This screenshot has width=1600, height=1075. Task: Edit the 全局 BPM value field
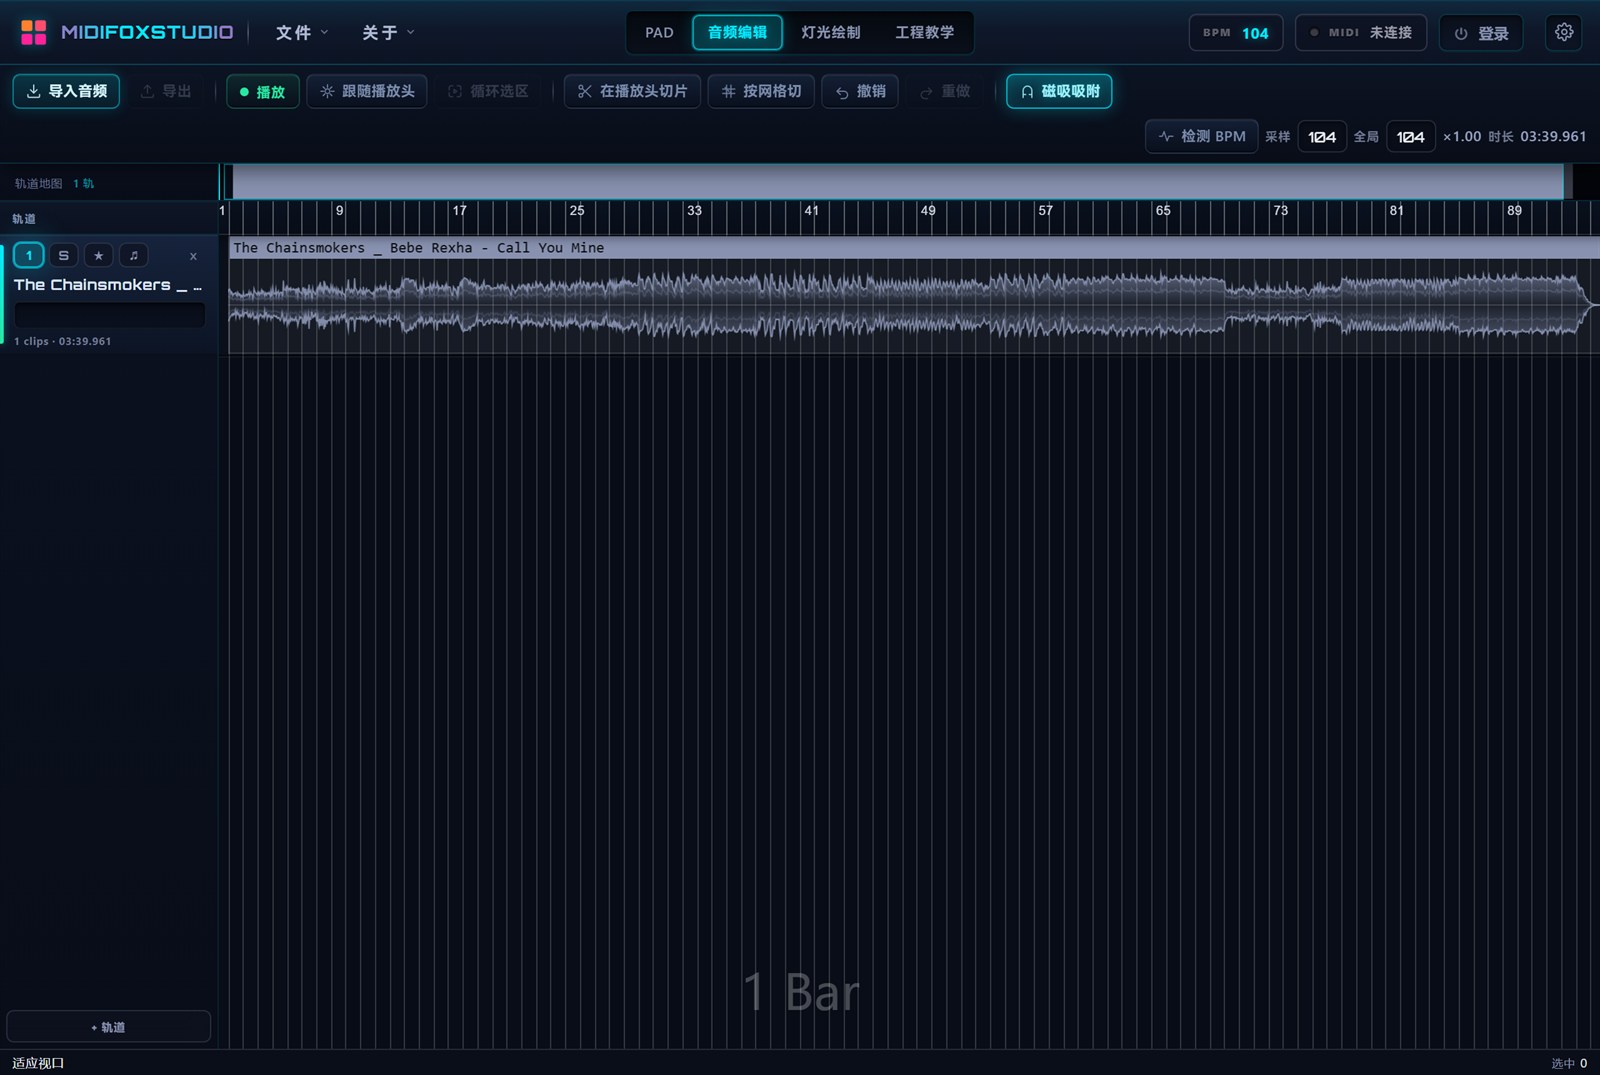click(x=1410, y=137)
